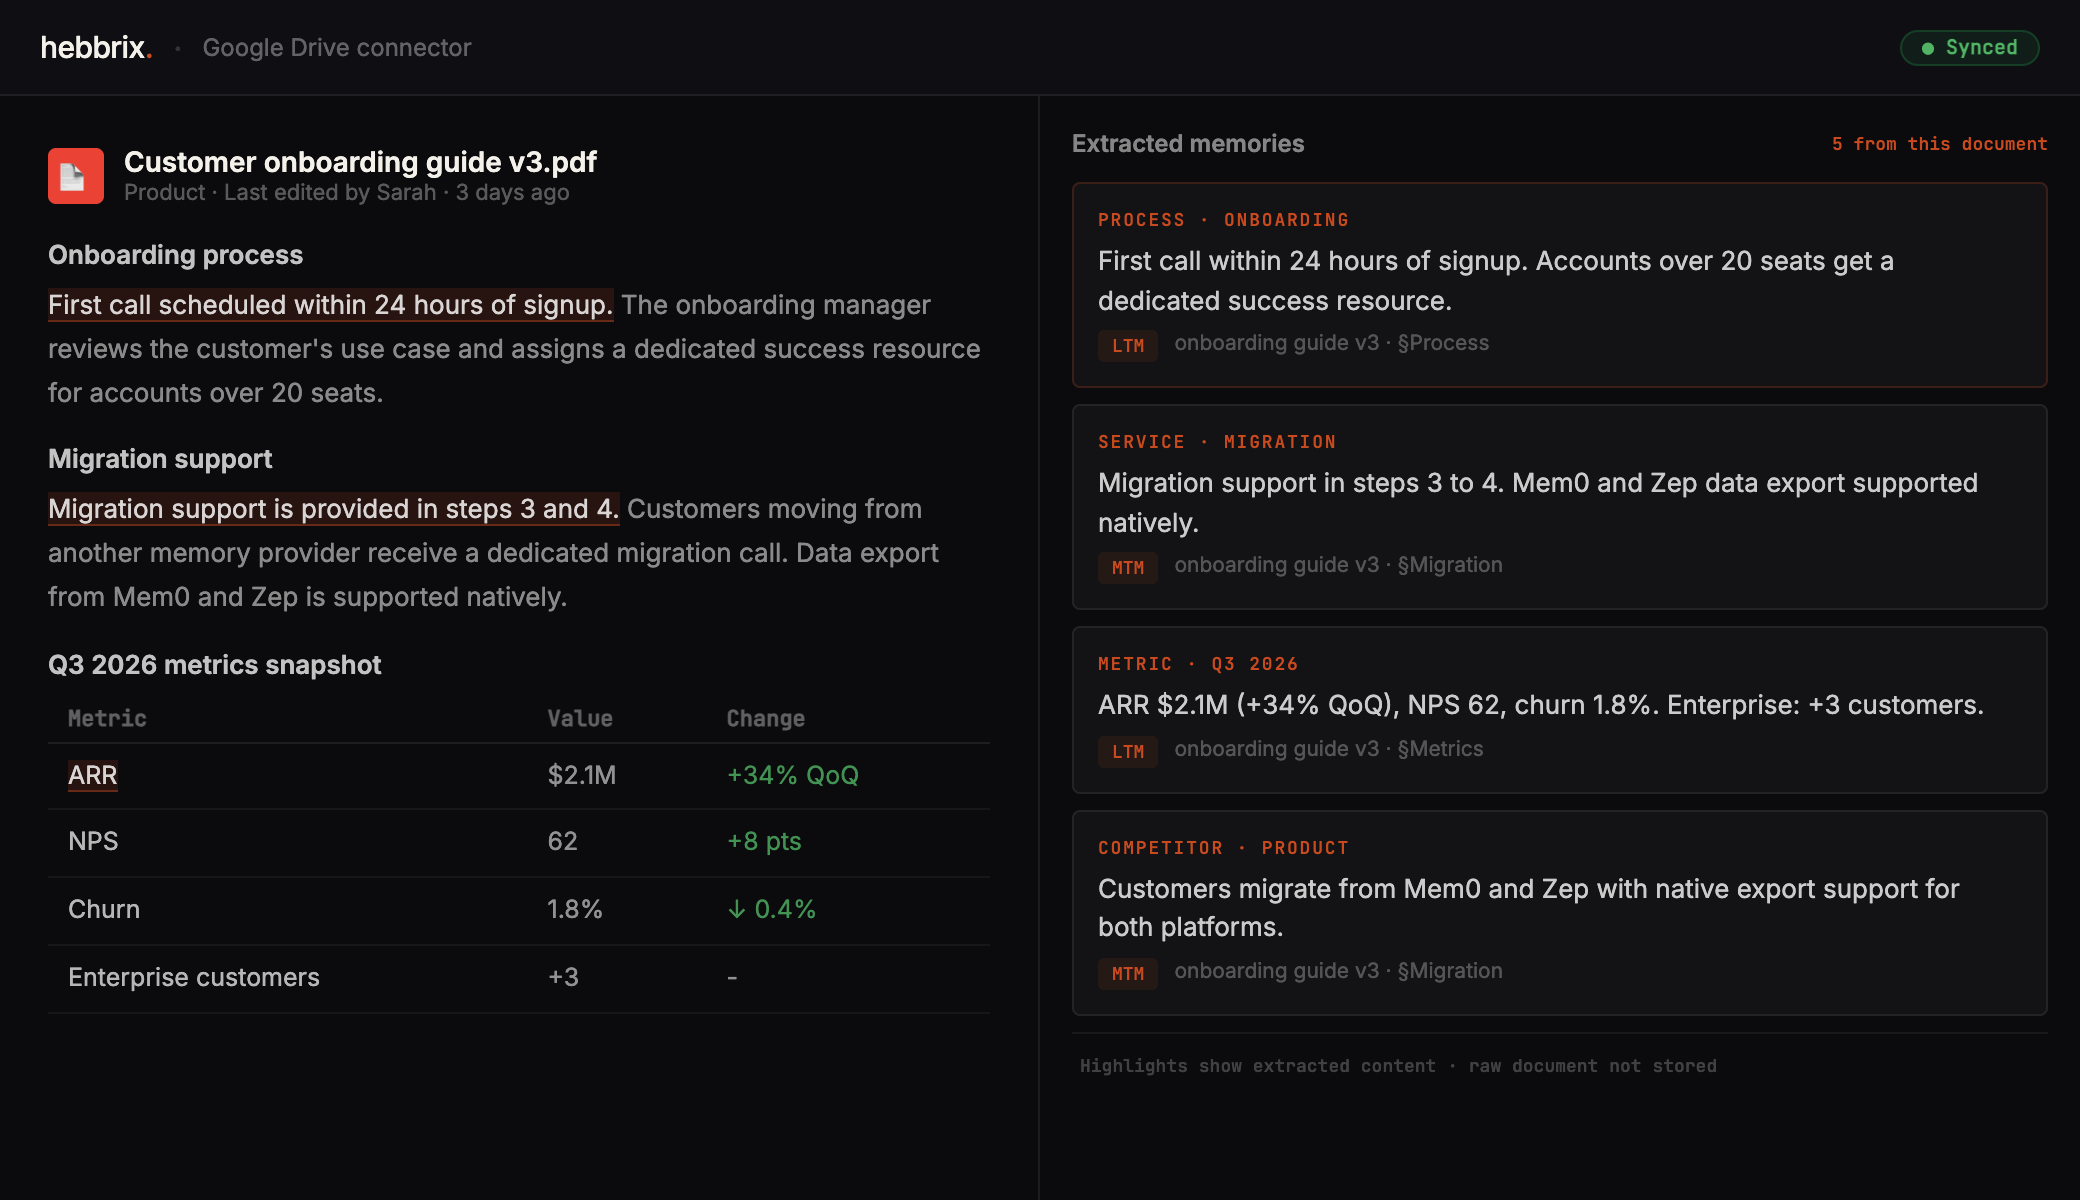Click the hebbrix logo

[96, 47]
